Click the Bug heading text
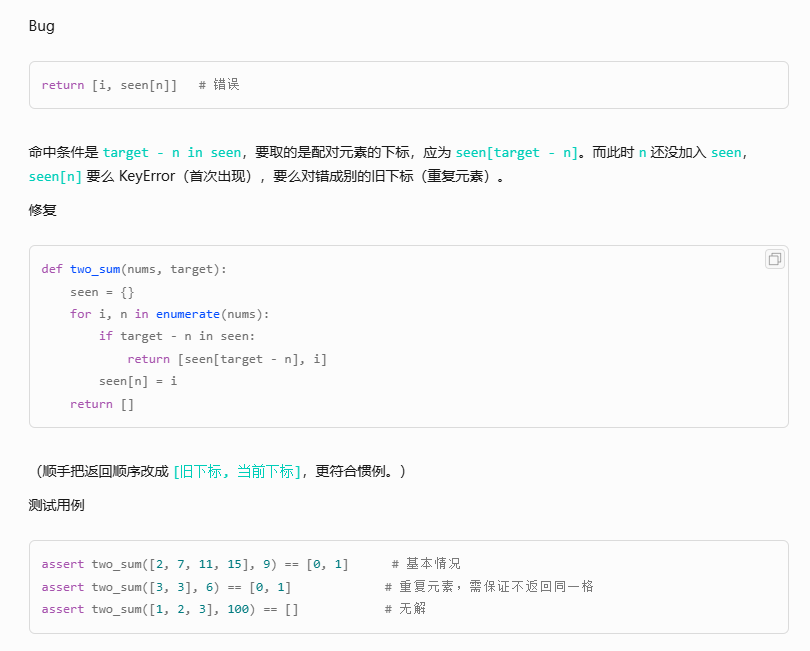Image resolution: width=810 pixels, height=651 pixels. coord(41,26)
